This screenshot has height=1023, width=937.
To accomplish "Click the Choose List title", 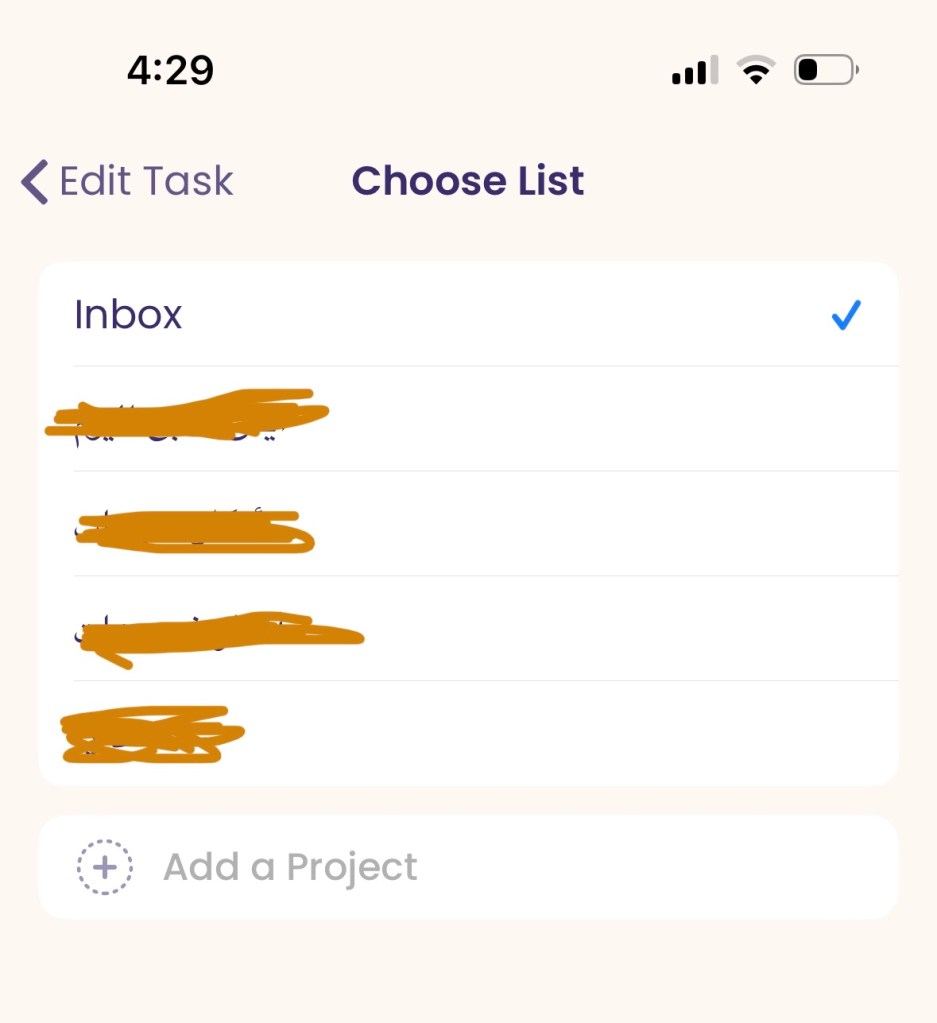I will coord(468,181).
